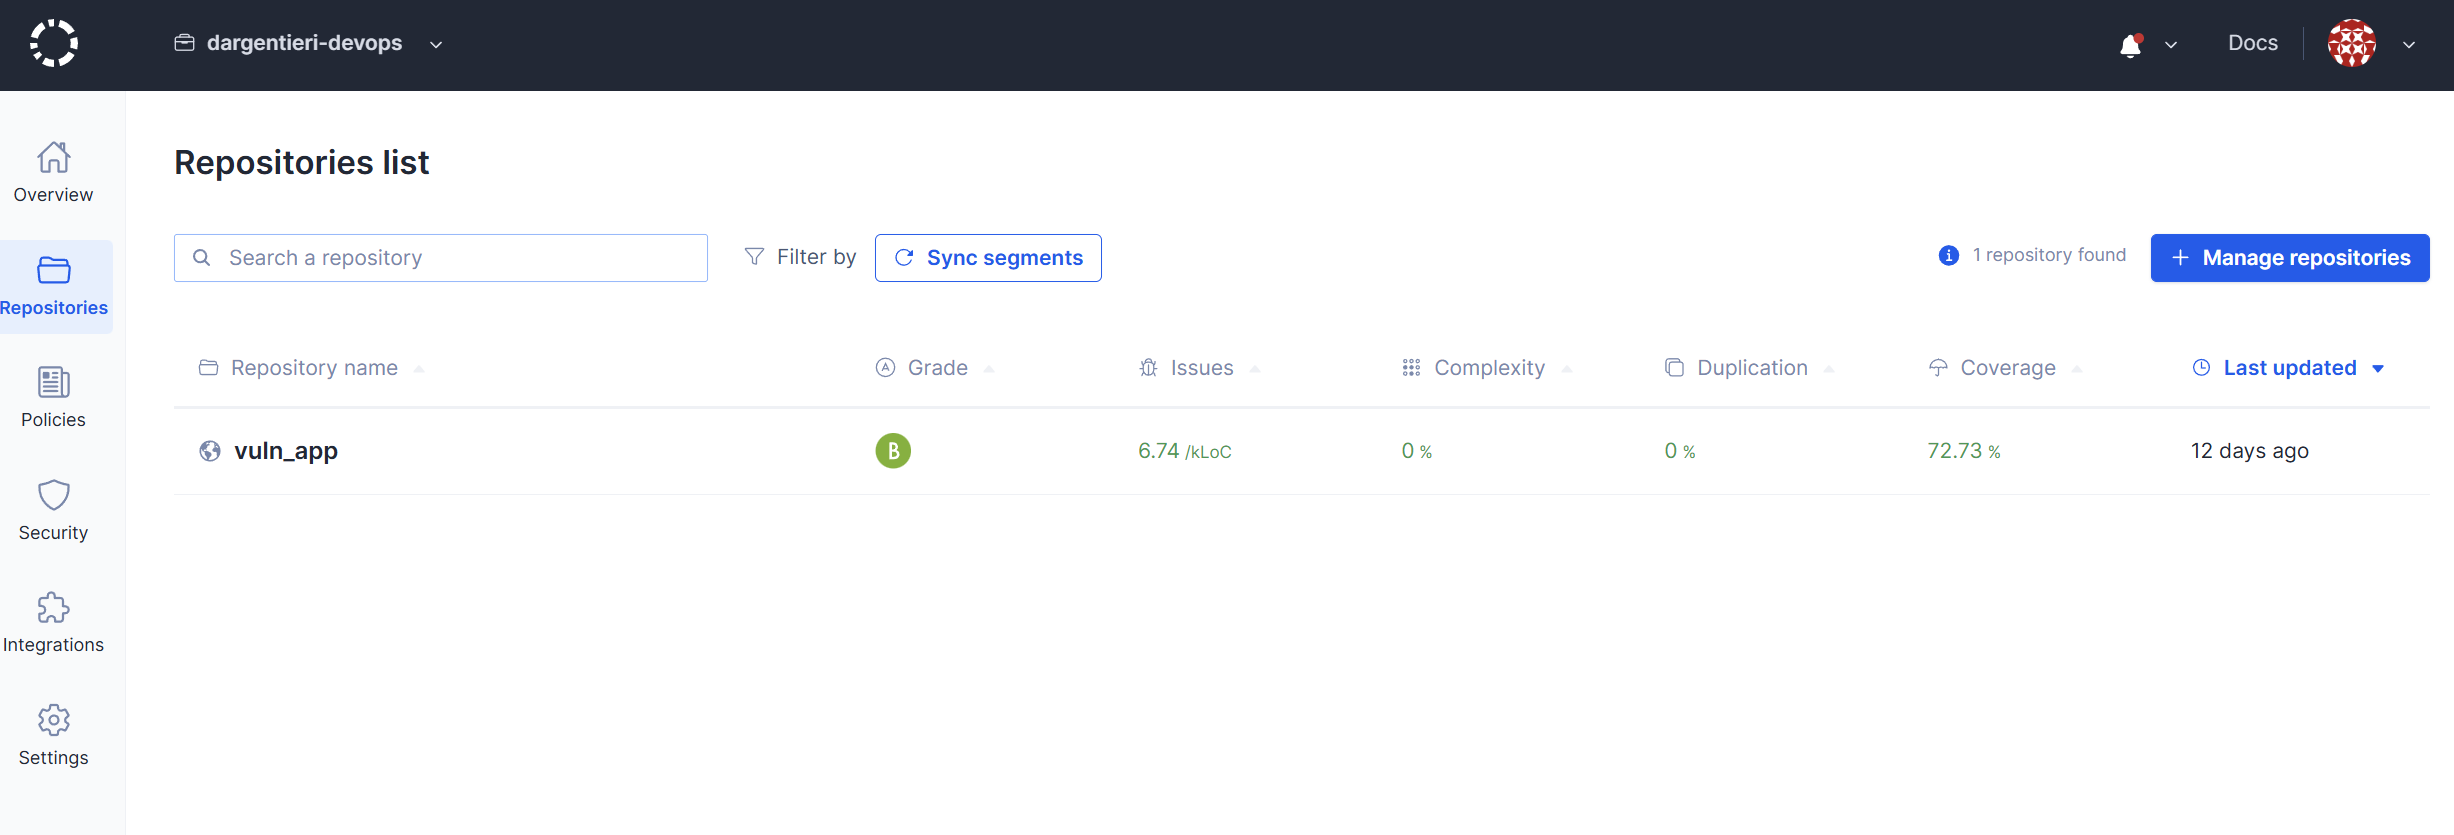This screenshot has height=835, width=2454.
Task: Sort repositories by Grade column
Action: click(x=937, y=368)
